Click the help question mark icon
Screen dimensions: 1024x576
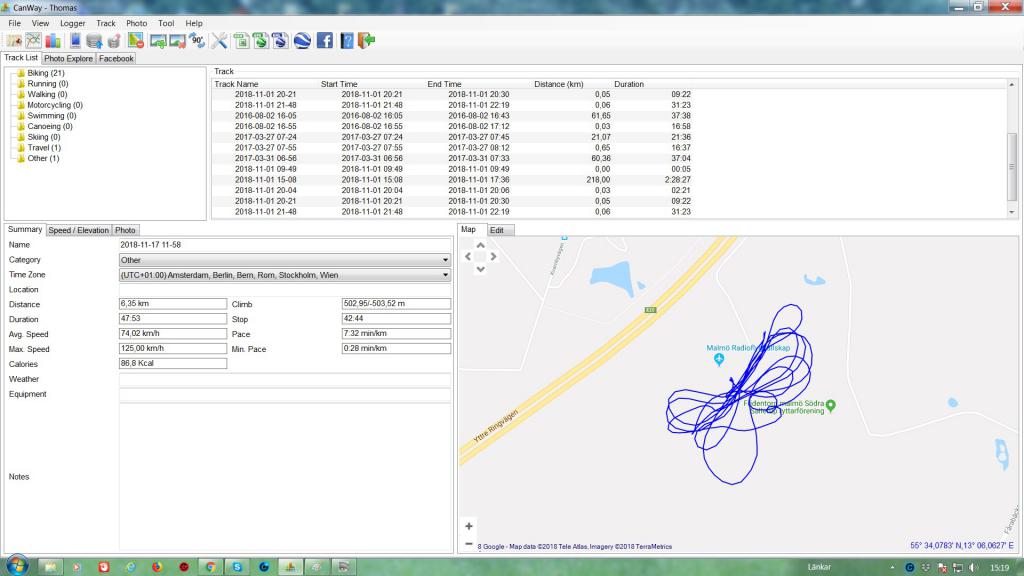347,41
